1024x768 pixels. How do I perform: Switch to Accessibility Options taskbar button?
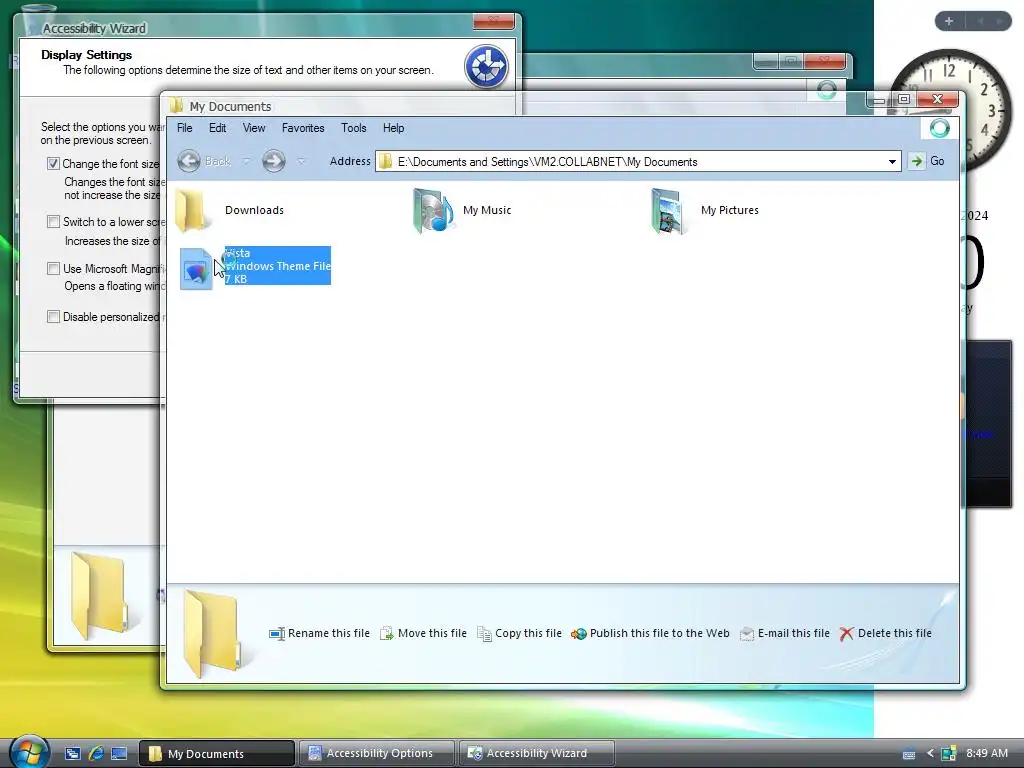coord(377,754)
